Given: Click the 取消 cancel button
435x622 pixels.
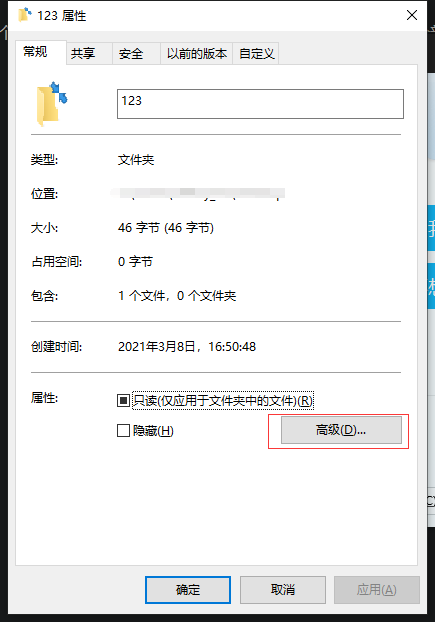Looking at the screenshot, I should click(x=283, y=590).
